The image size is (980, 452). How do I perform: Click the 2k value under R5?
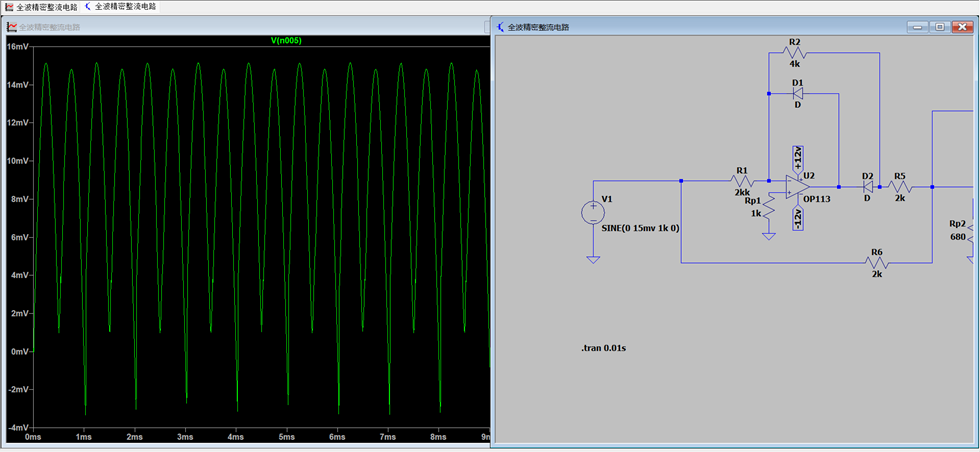tap(900, 198)
